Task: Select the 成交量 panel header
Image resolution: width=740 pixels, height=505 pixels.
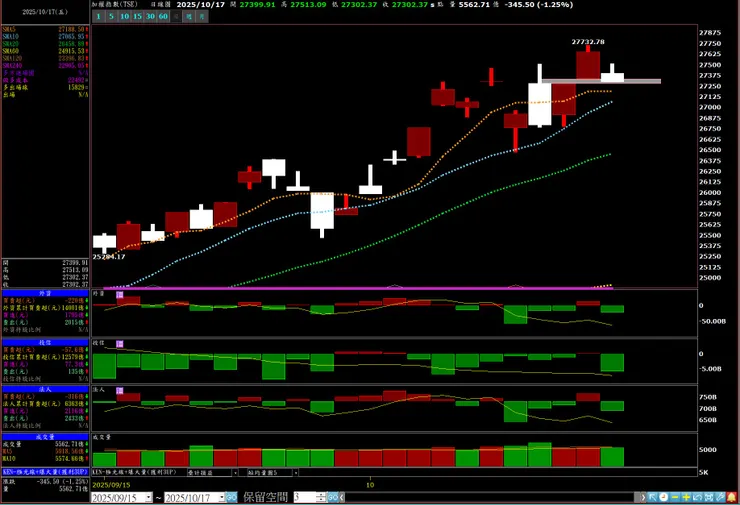Action: tap(45, 437)
